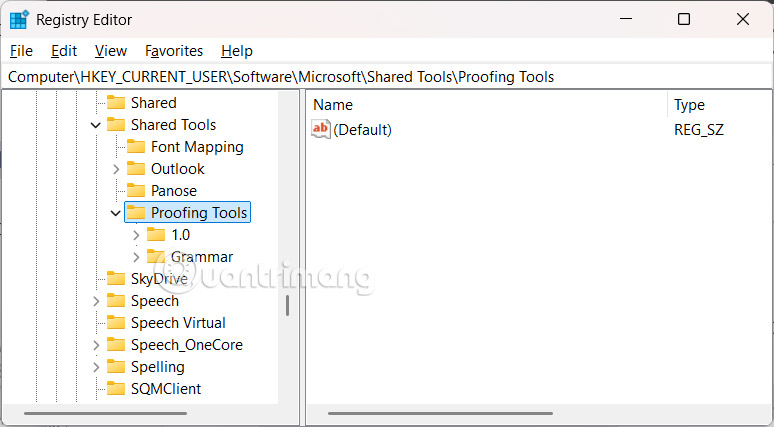Expand the Speech_OneCore key
This screenshot has height=427, width=774.
[x=96, y=345]
